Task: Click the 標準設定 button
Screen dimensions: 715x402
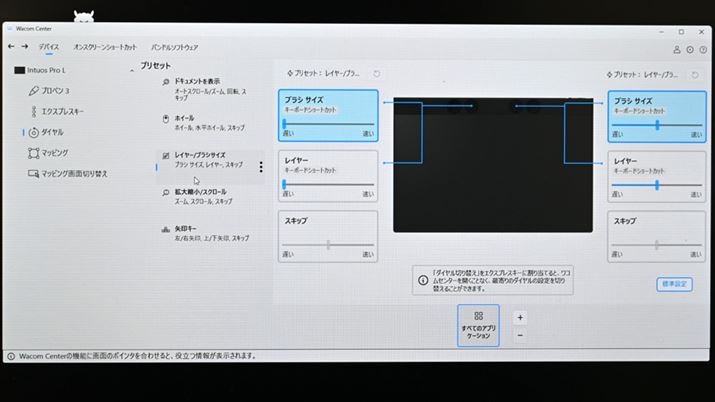Action: [x=674, y=284]
